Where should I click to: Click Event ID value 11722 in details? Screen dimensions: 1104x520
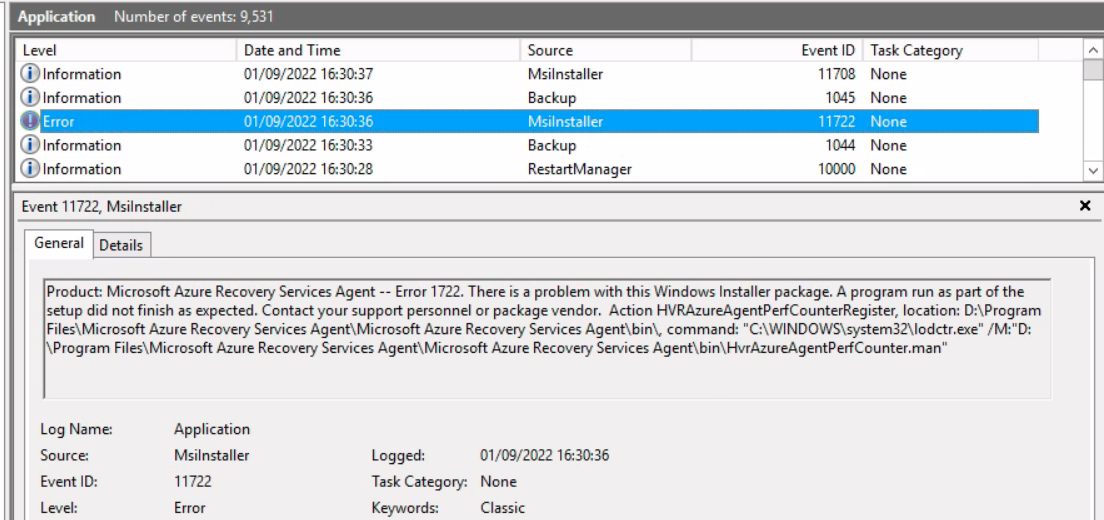pyautogui.click(x=193, y=482)
